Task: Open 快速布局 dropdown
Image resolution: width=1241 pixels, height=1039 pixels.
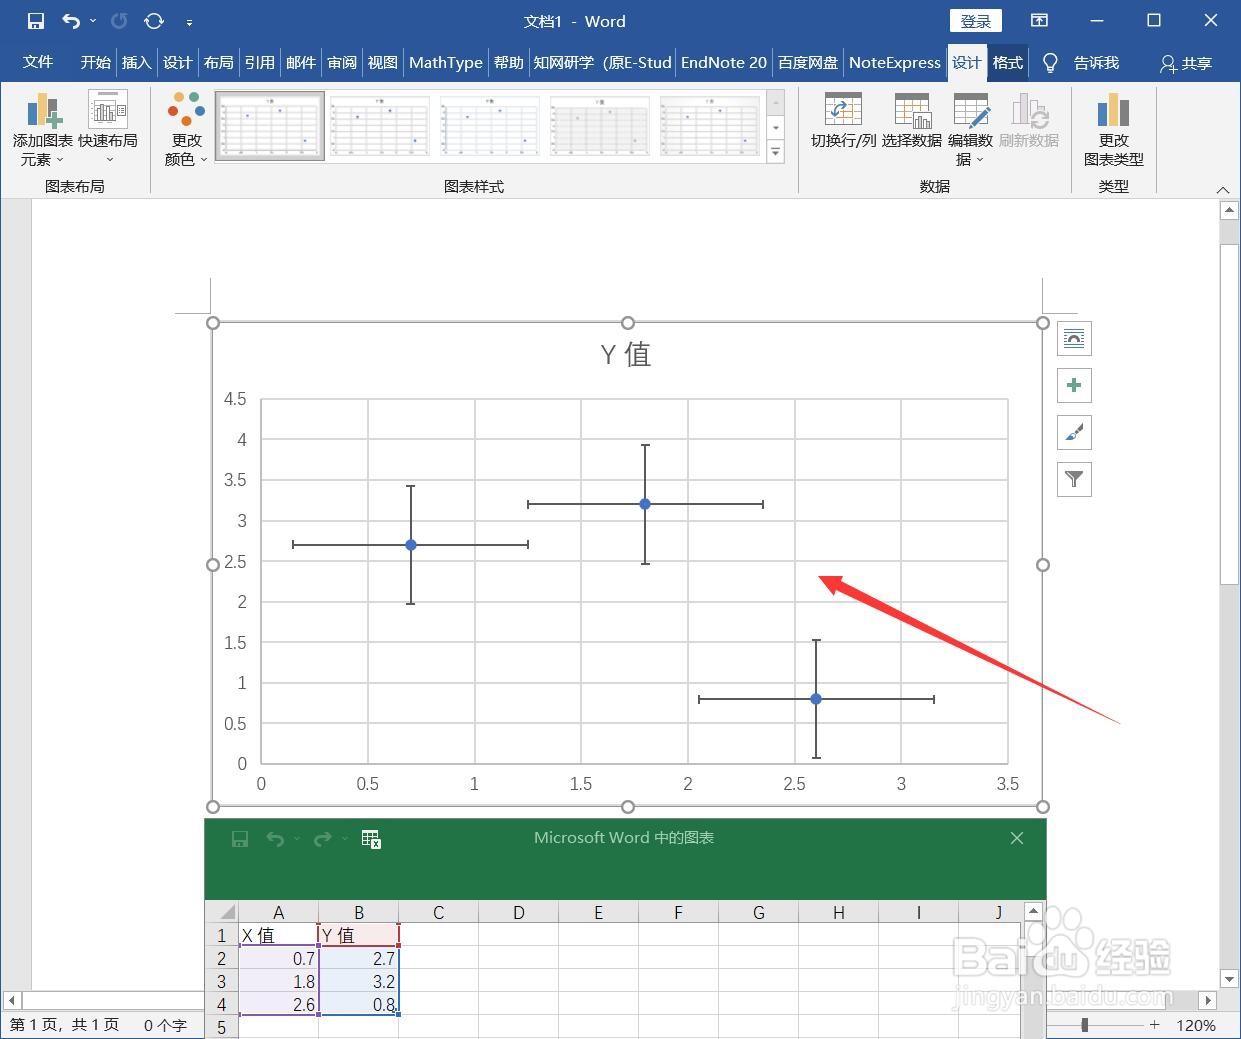Action: (108, 130)
